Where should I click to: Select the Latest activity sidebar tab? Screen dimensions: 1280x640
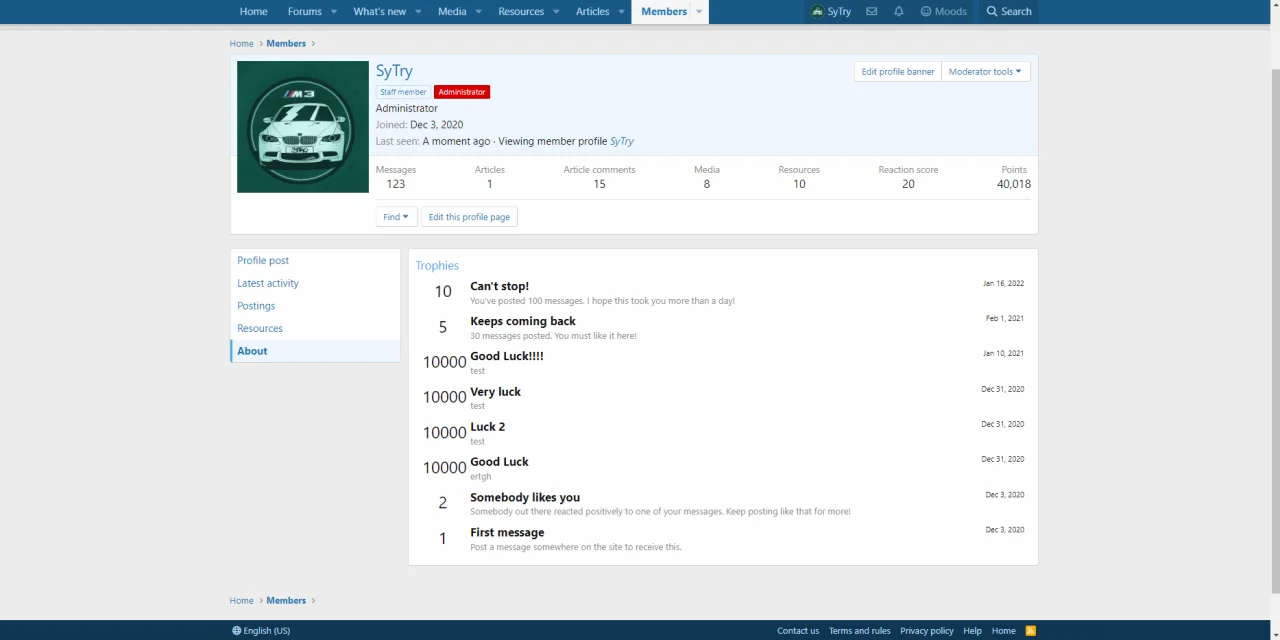(268, 283)
